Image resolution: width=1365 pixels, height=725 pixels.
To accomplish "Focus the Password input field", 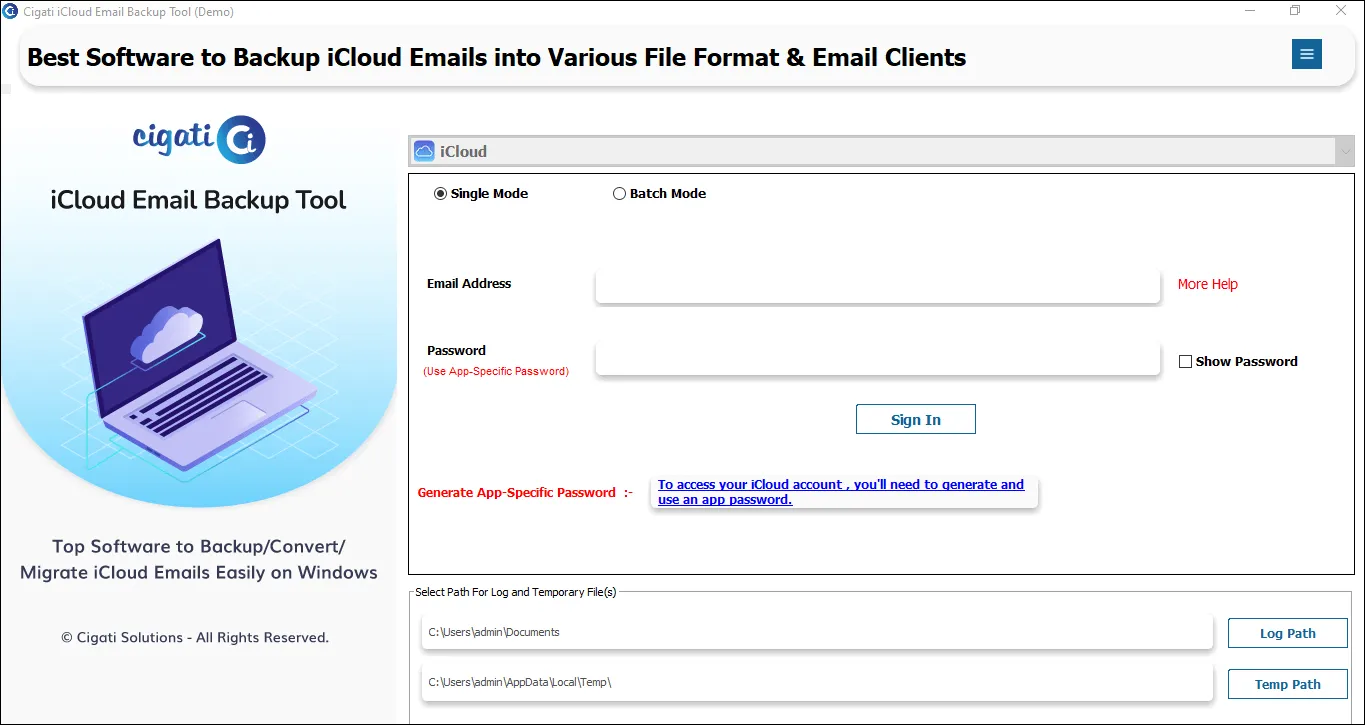I will (x=877, y=358).
